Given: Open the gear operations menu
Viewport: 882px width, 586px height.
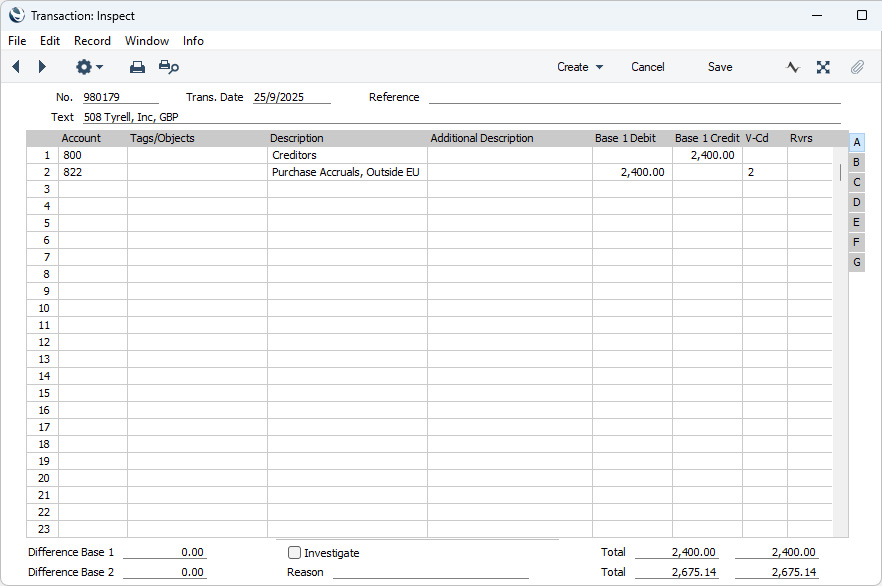Looking at the screenshot, I should (x=89, y=67).
